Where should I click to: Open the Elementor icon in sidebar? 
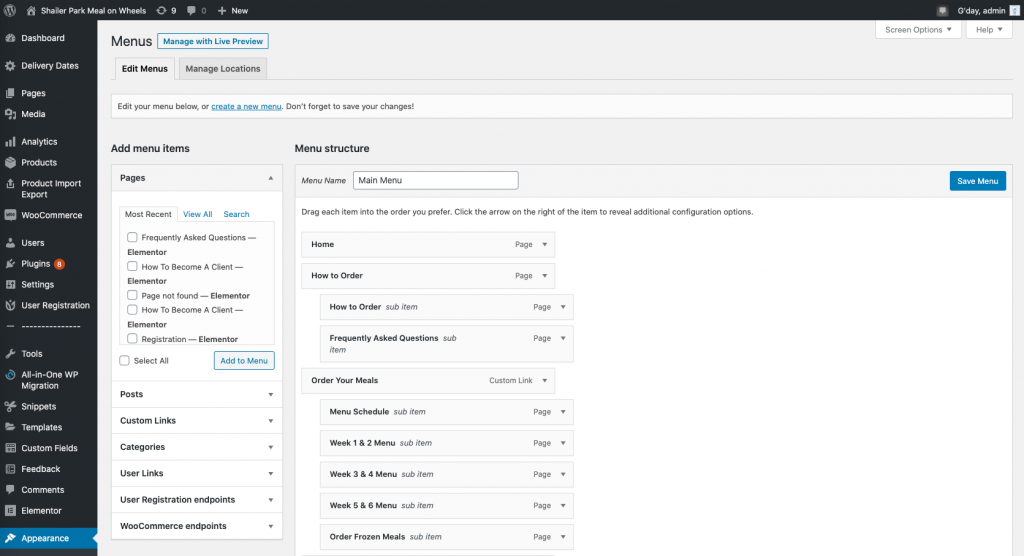click(x=10, y=511)
